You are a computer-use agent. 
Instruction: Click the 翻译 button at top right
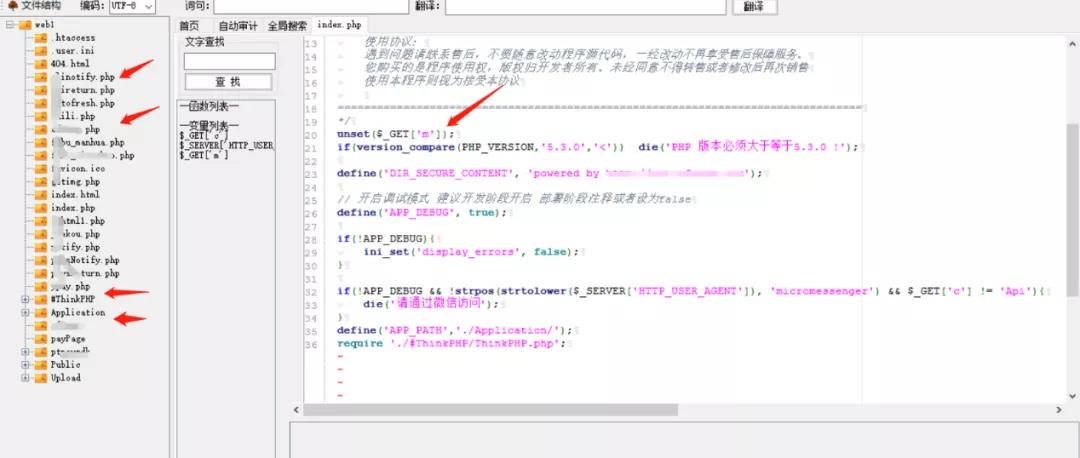pos(754,7)
